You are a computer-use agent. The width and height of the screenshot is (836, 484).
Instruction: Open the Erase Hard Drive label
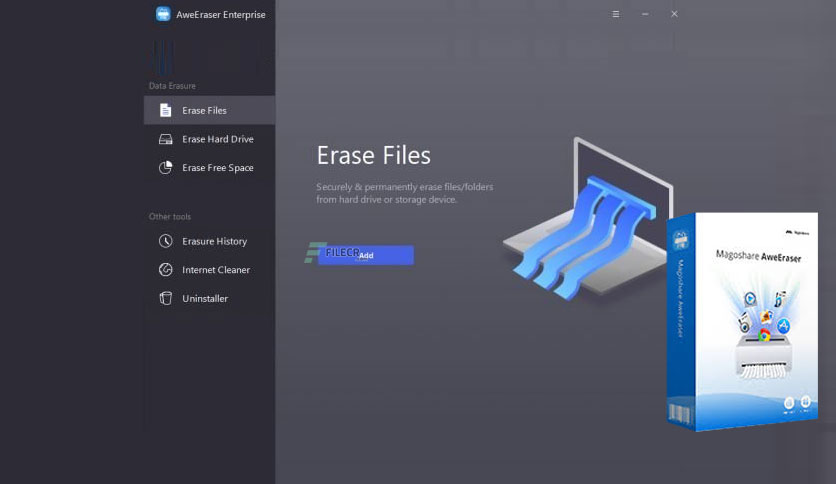pyautogui.click(x=218, y=139)
